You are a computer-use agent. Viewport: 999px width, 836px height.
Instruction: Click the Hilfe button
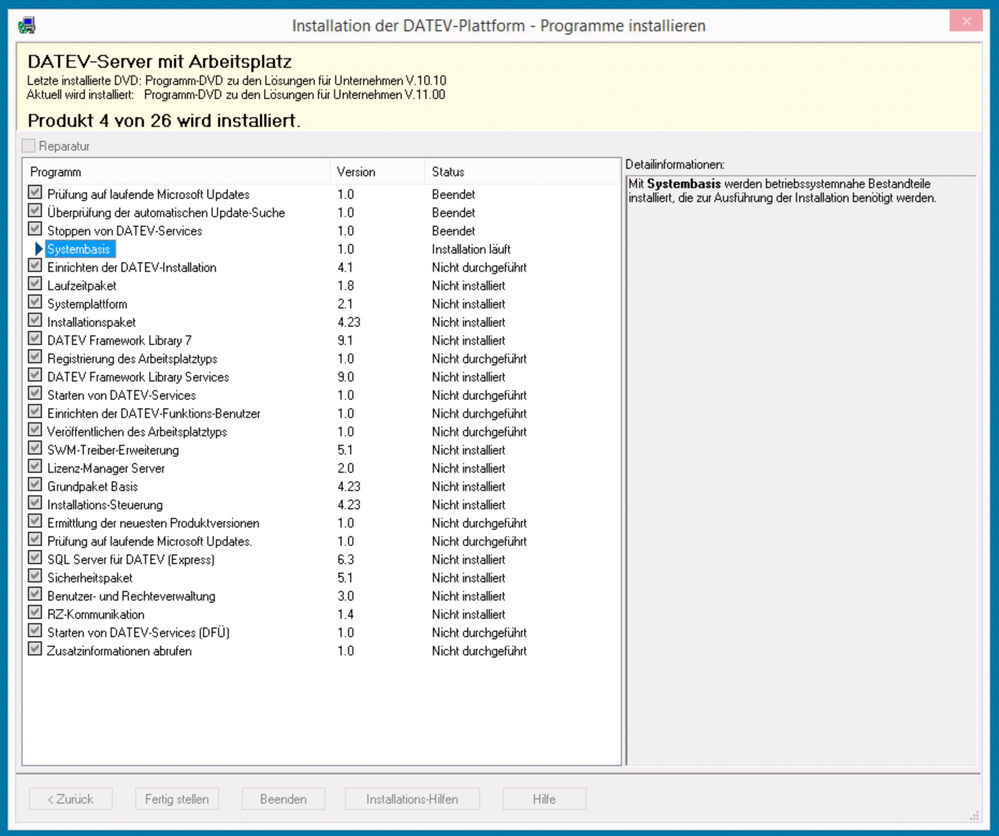coord(544,799)
